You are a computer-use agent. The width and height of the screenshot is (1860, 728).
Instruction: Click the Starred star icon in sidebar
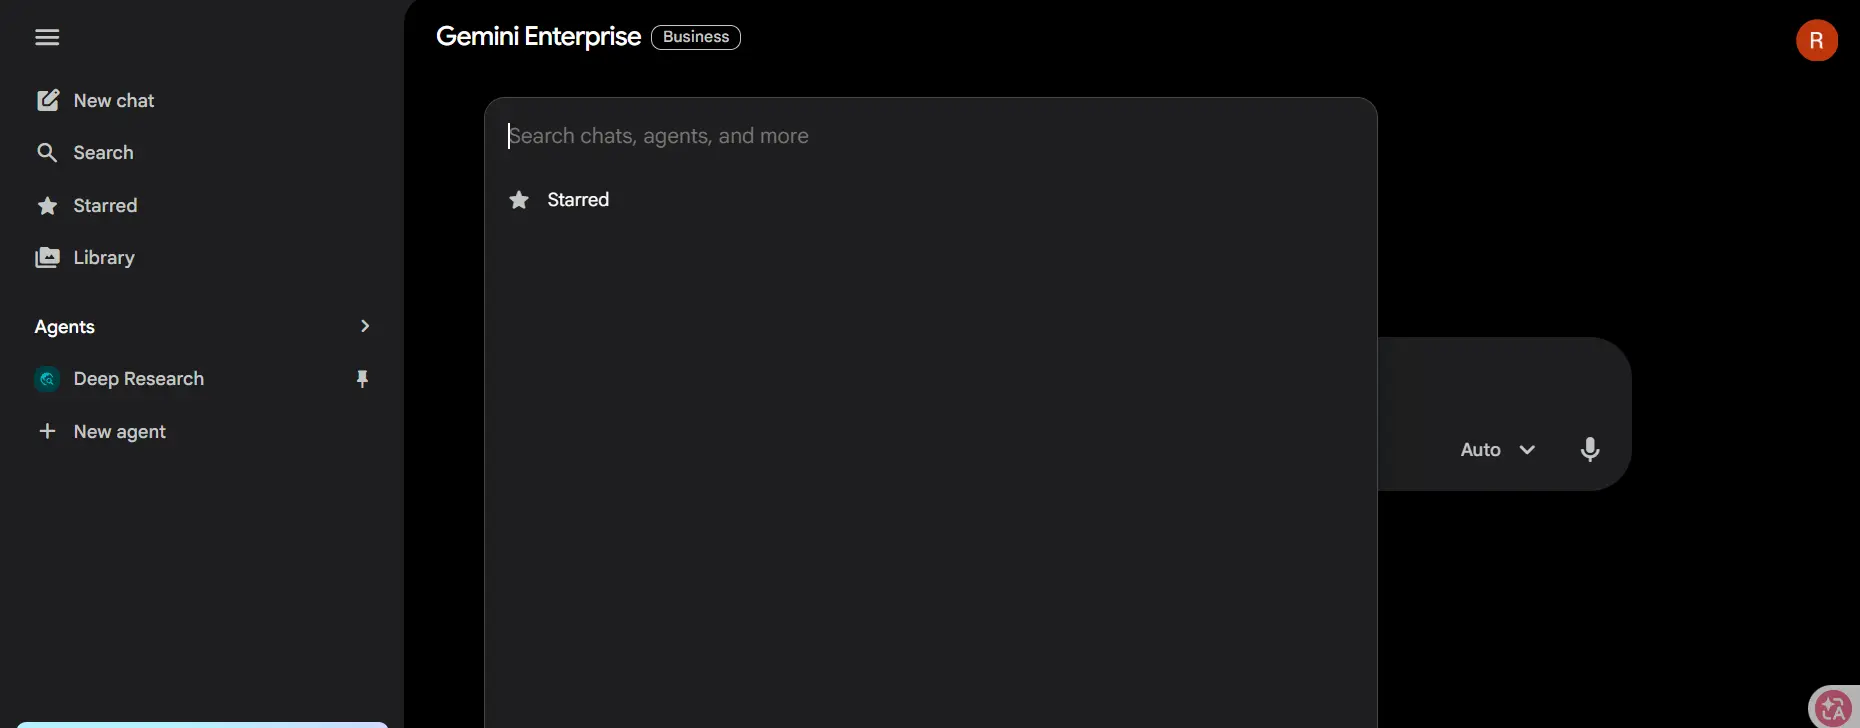[x=47, y=205]
